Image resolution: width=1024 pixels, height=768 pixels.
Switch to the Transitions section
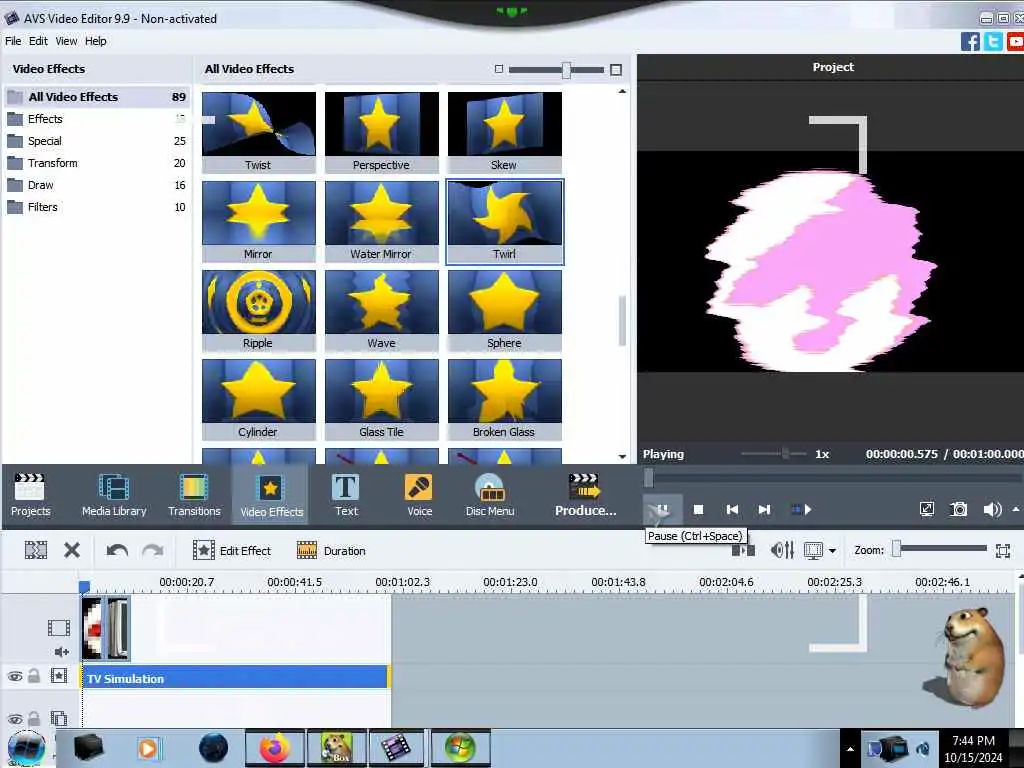coord(194,494)
